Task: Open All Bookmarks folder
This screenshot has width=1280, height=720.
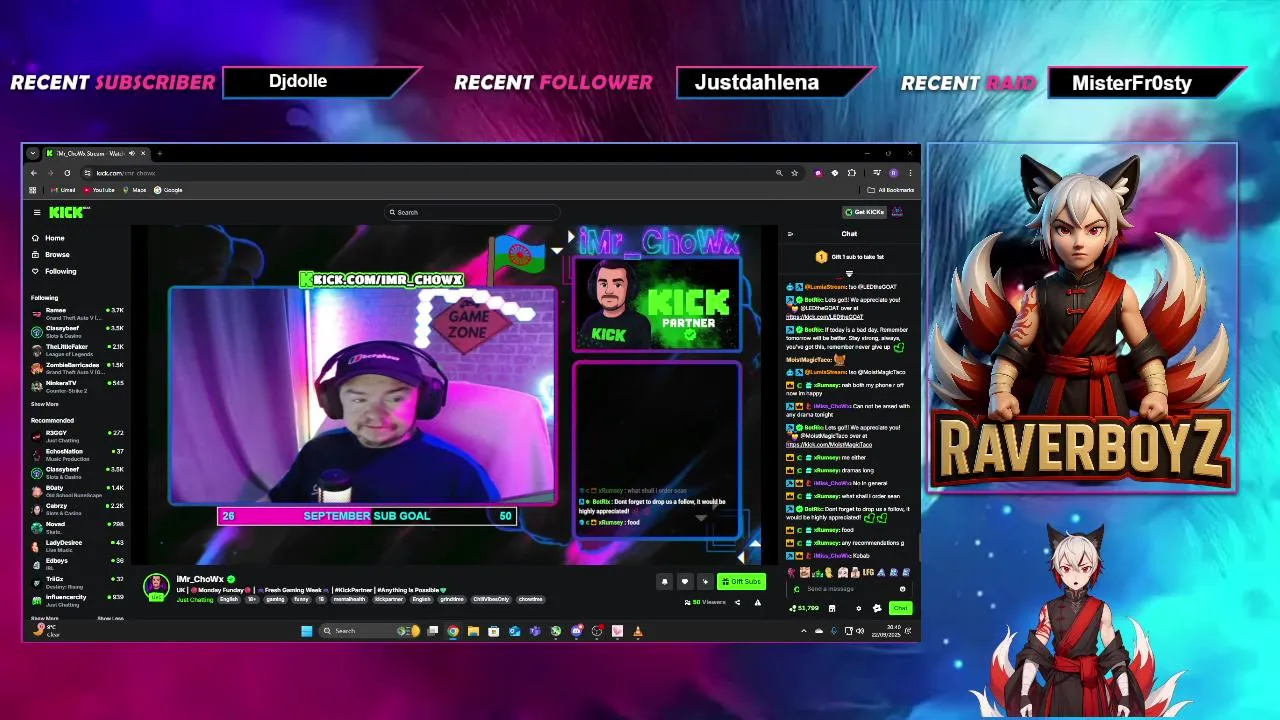Action: click(892, 190)
